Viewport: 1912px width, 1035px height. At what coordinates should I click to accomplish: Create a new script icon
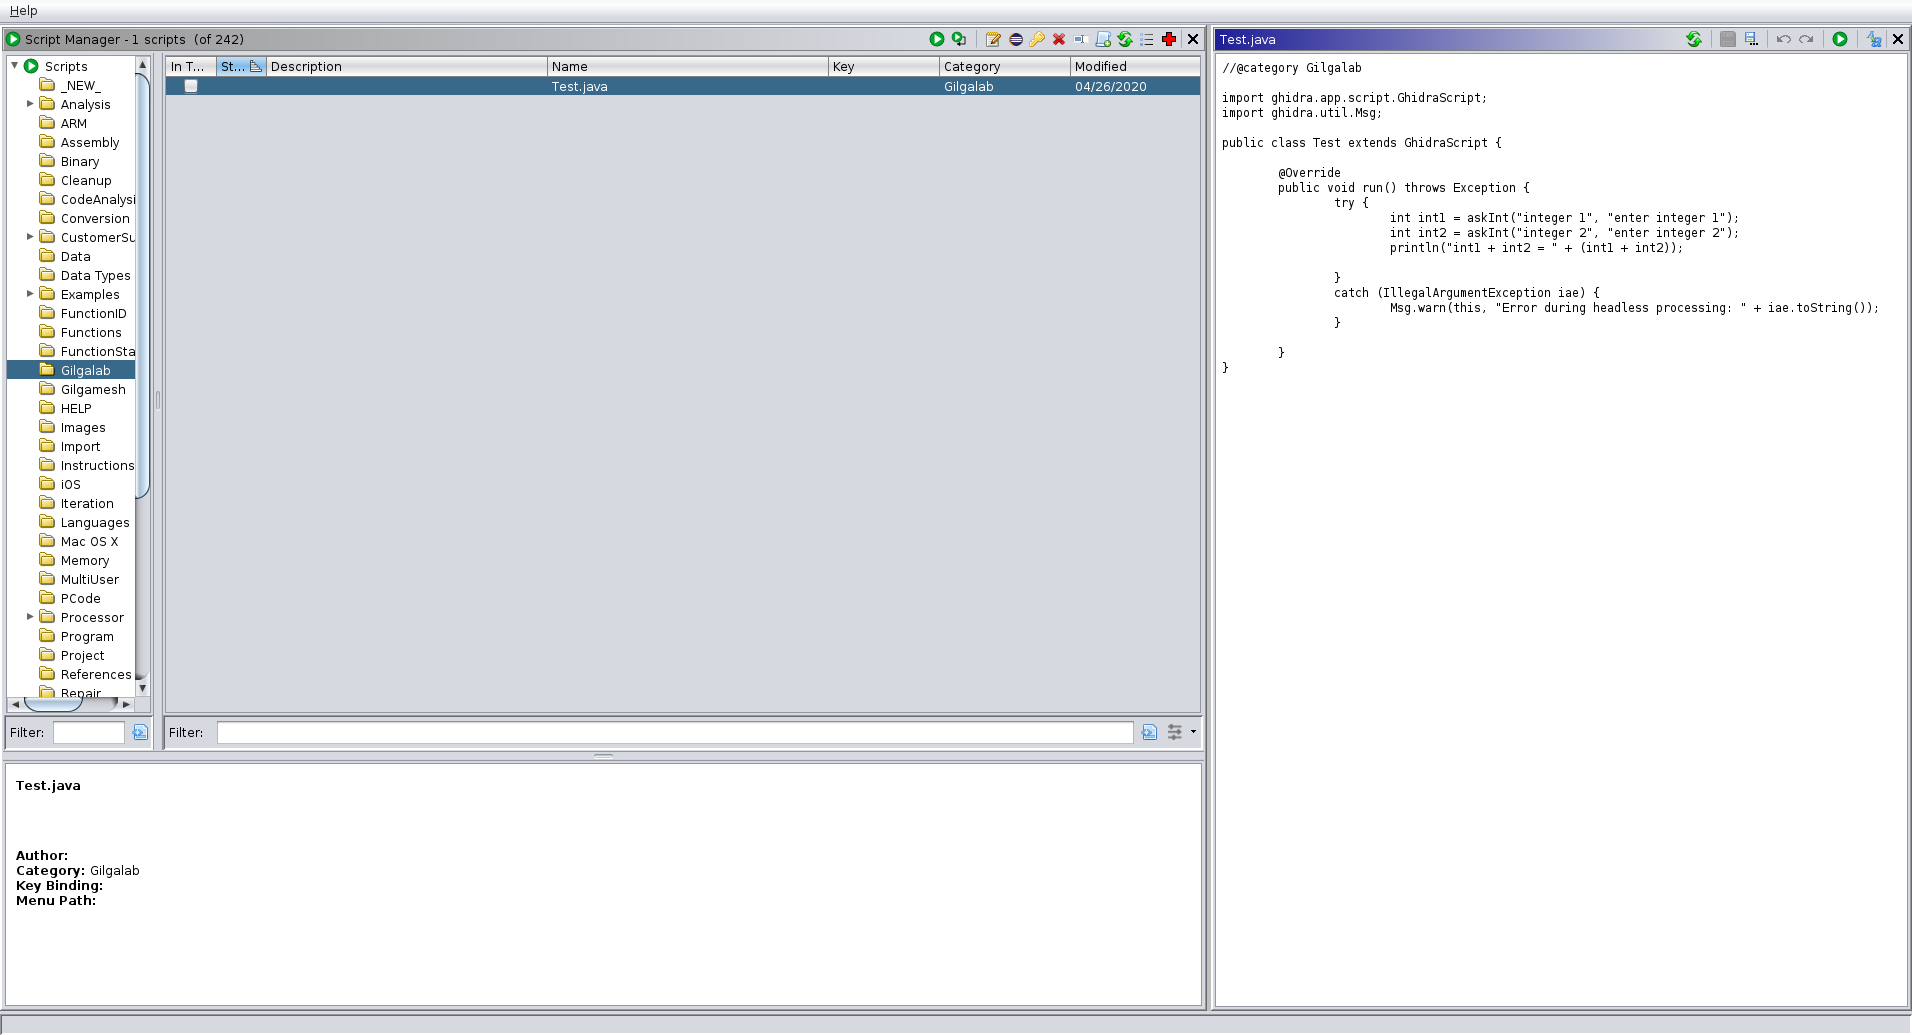pyautogui.click(x=1103, y=39)
